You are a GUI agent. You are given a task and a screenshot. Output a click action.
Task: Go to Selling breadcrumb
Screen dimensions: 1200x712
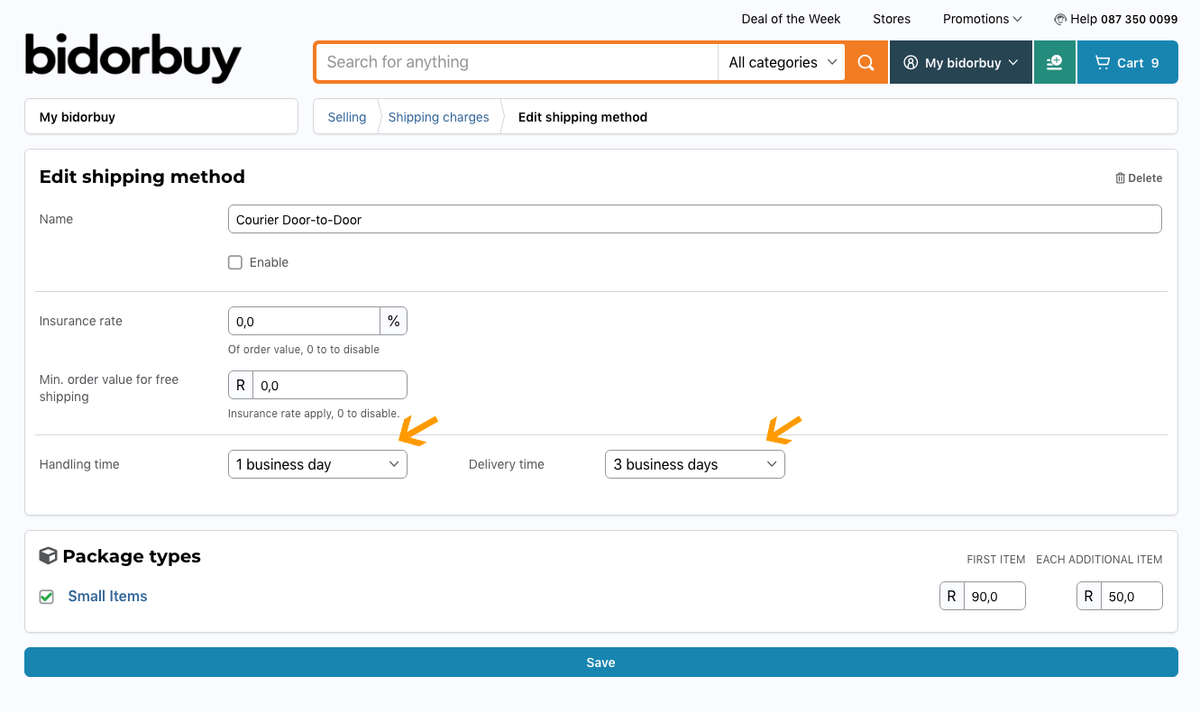tap(347, 117)
